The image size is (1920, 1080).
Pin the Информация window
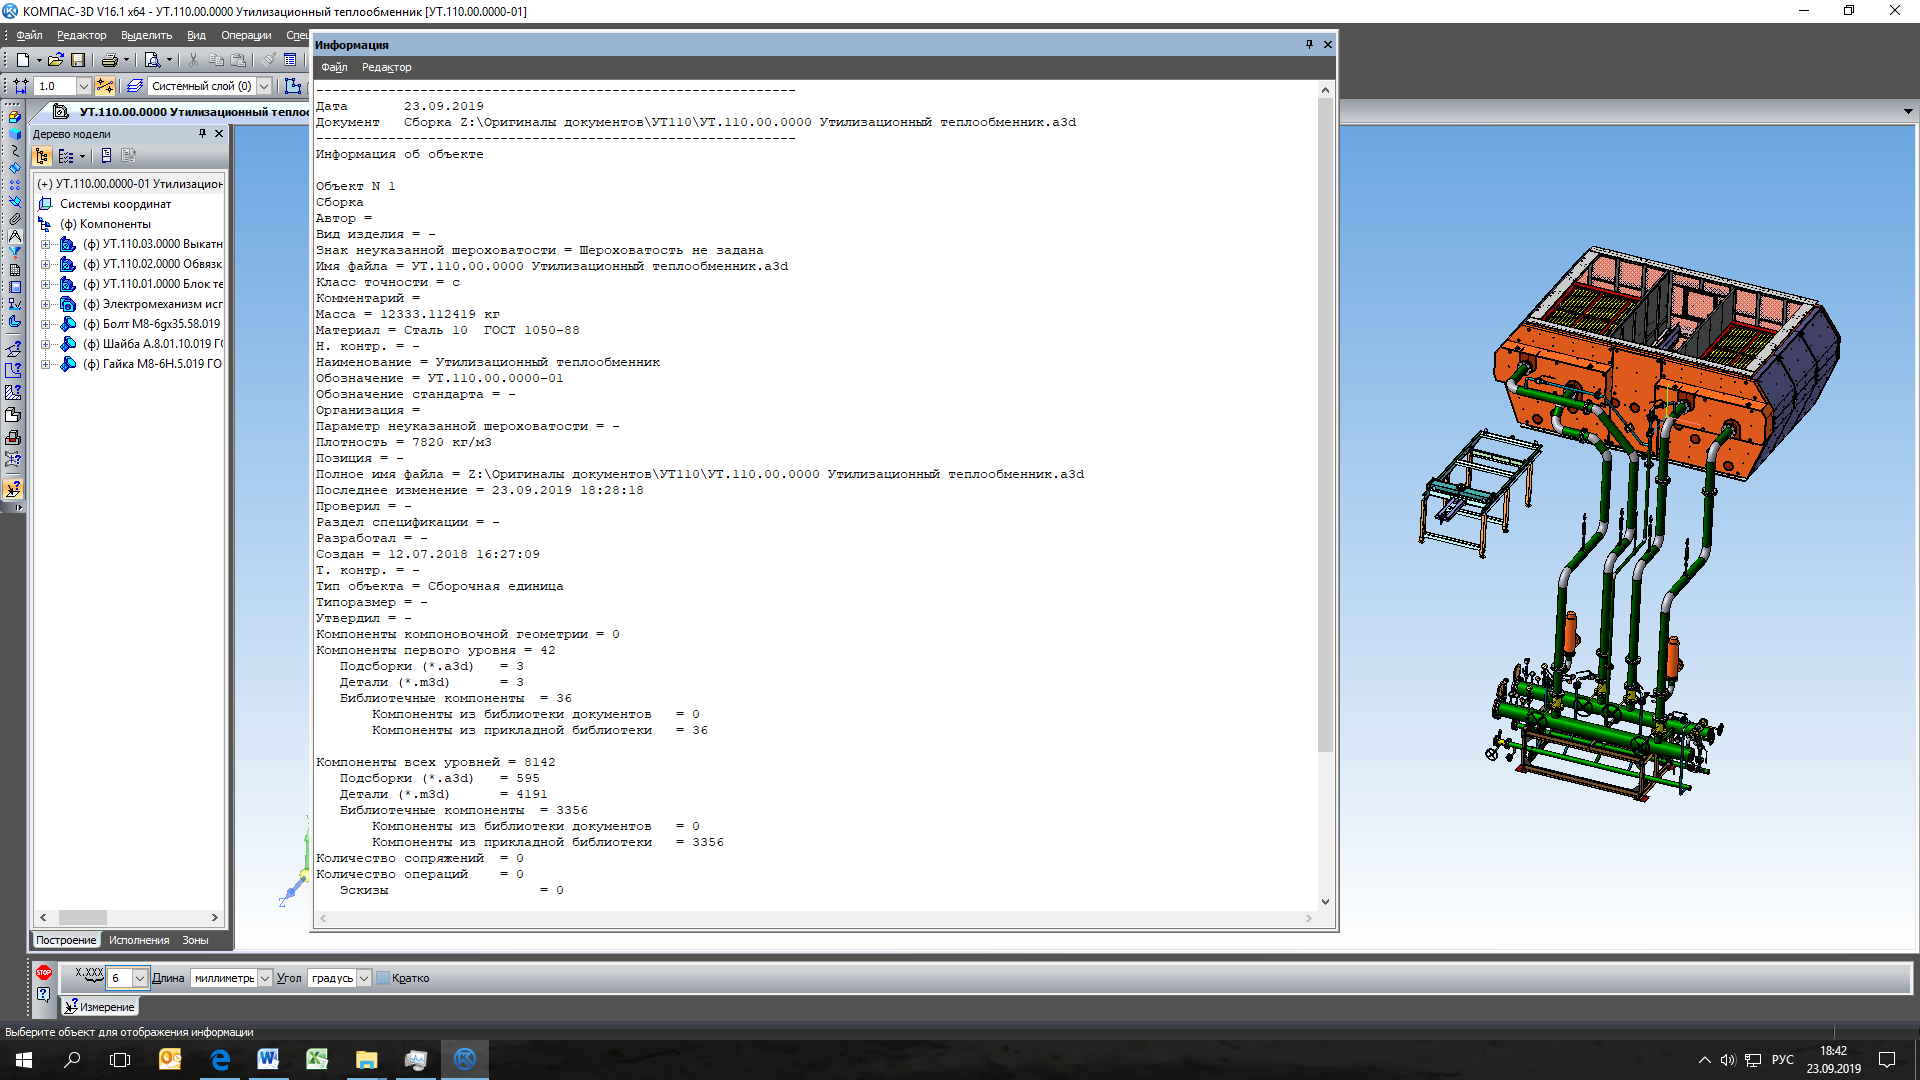[x=1309, y=44]
